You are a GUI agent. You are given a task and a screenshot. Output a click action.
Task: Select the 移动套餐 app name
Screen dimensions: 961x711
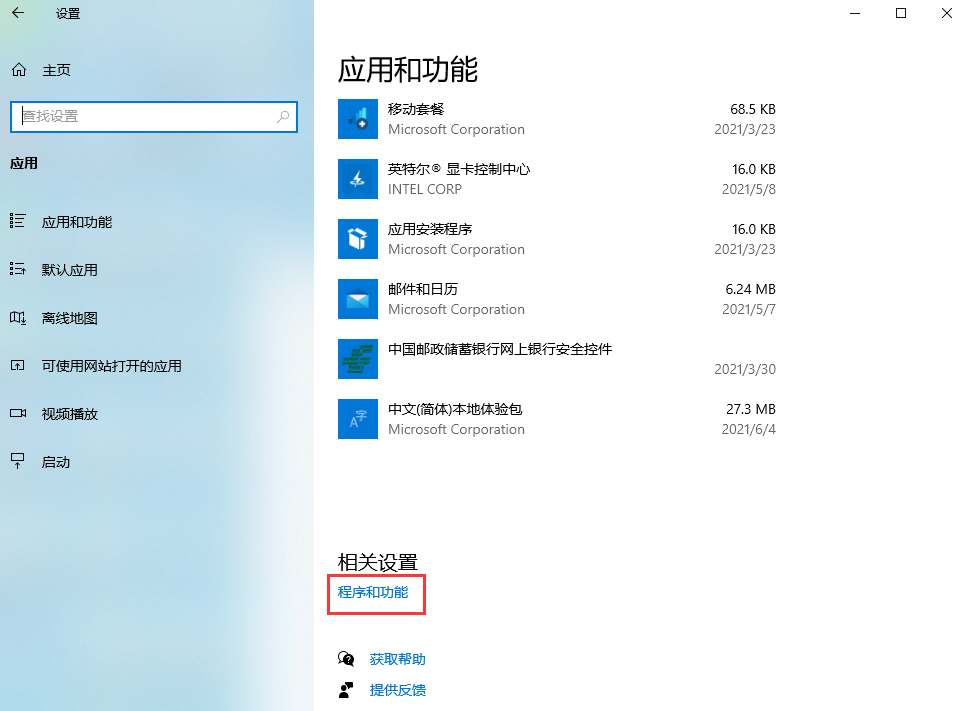tap(416, 109)
